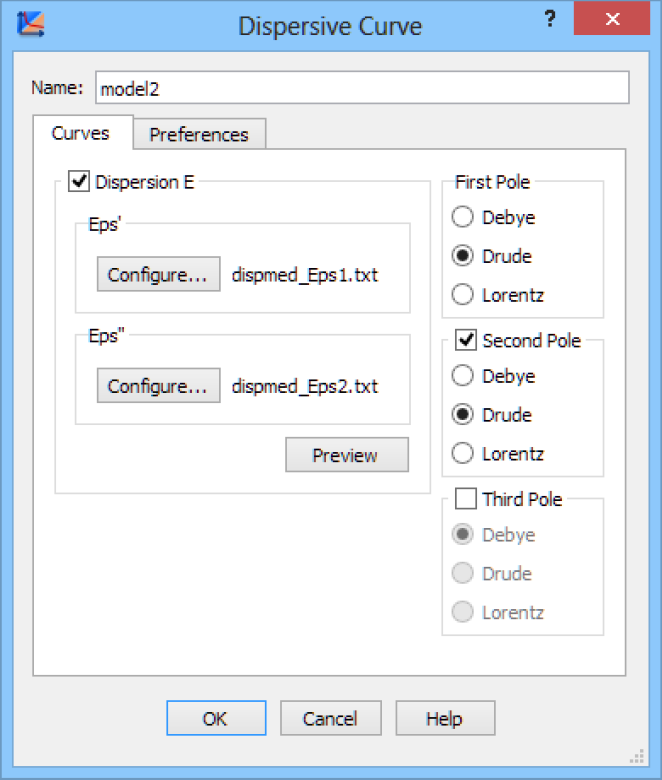Configure the Eps'' curve file
This screenshot has height=780, width=662.
pyautogui.click(x=158, y=386)
